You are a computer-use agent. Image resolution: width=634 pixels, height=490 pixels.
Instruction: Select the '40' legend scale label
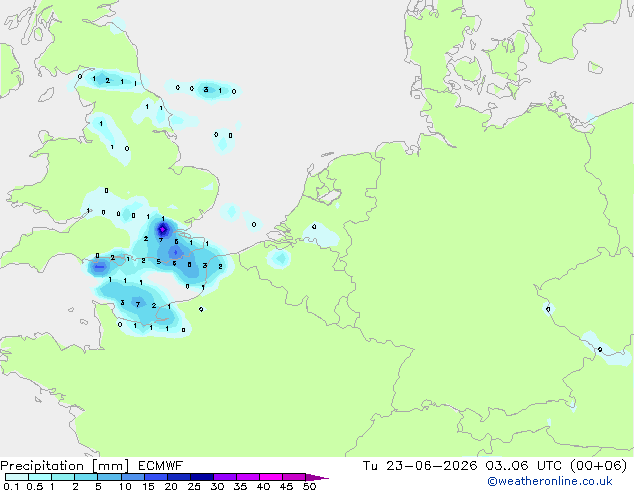coord(263,486)
